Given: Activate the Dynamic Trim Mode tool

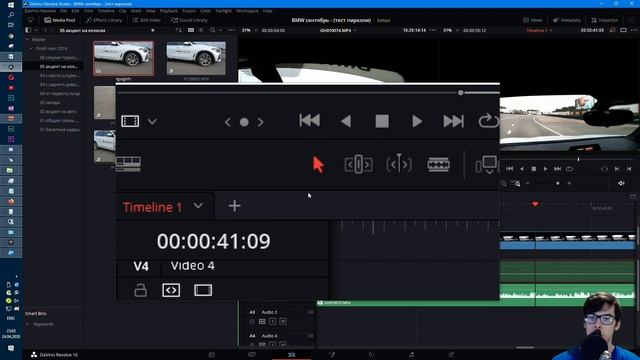Looking at the screenshot, I should tap(399, 164).
